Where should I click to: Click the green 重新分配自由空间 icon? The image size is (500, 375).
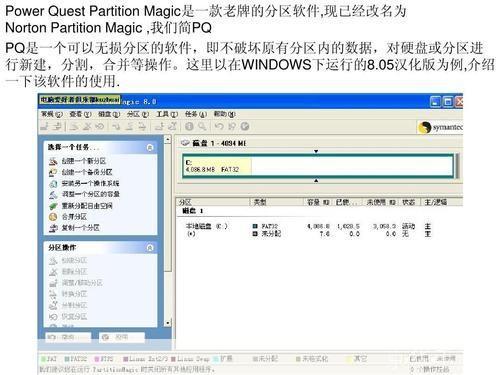tap(53, 206)
